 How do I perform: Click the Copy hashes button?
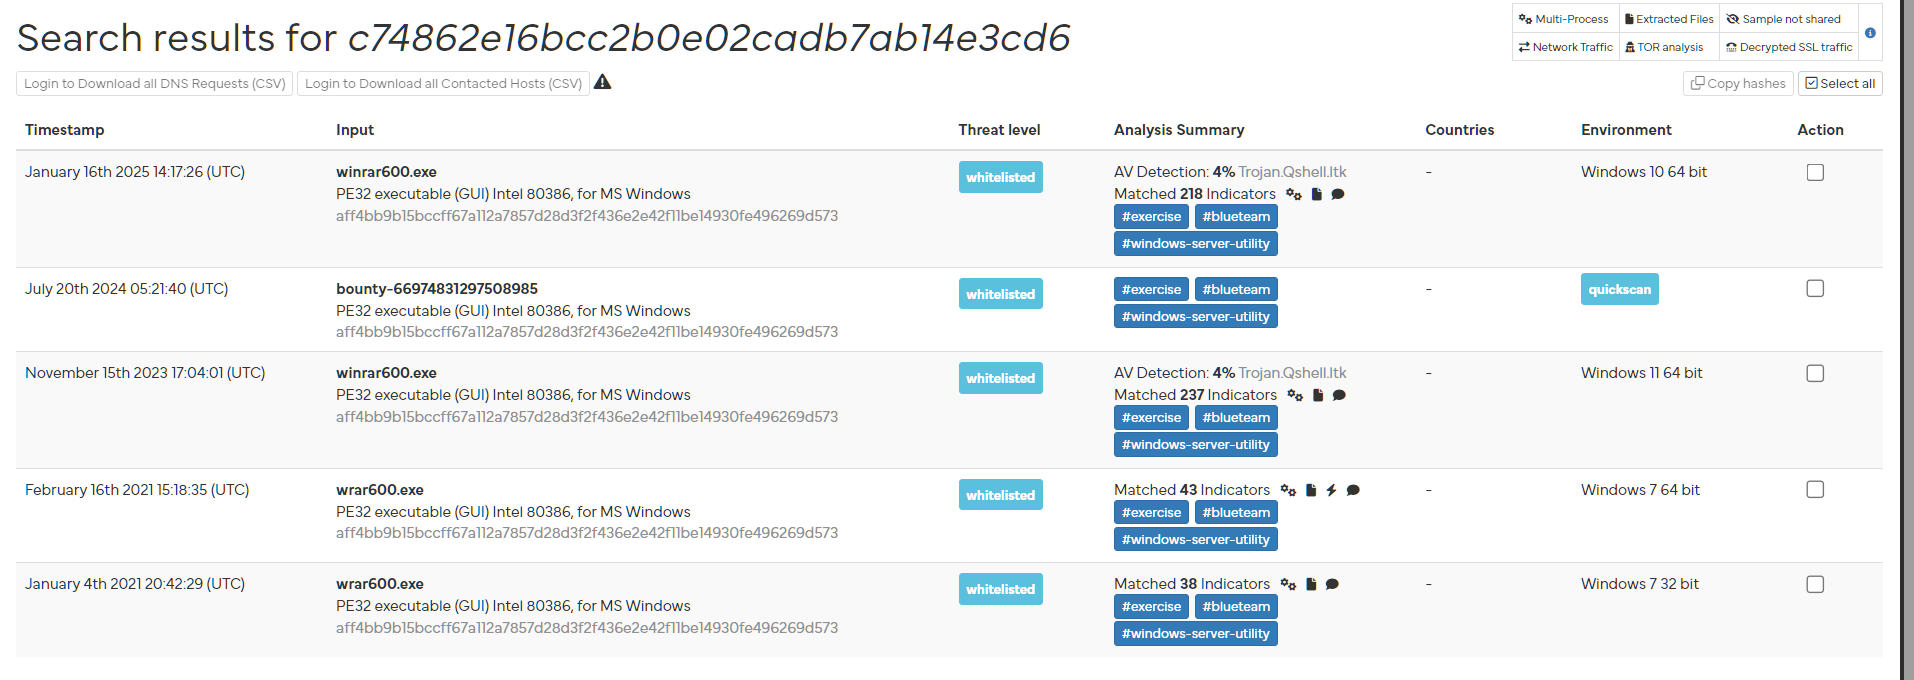[1738, 84]
